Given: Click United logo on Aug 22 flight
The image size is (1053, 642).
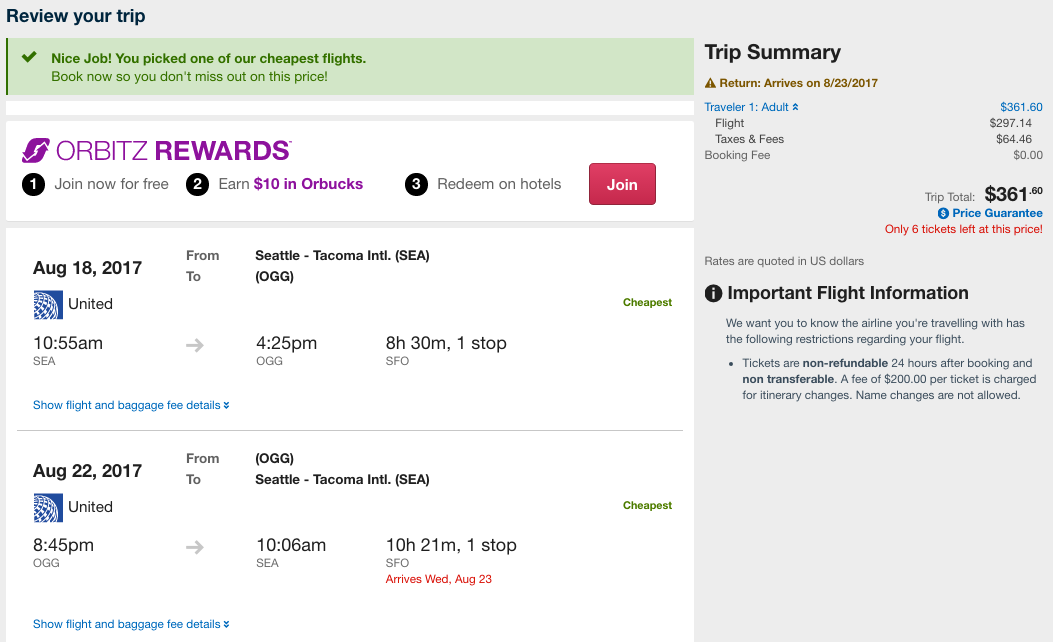Looking at the screenshot, I should coord(48,507).
